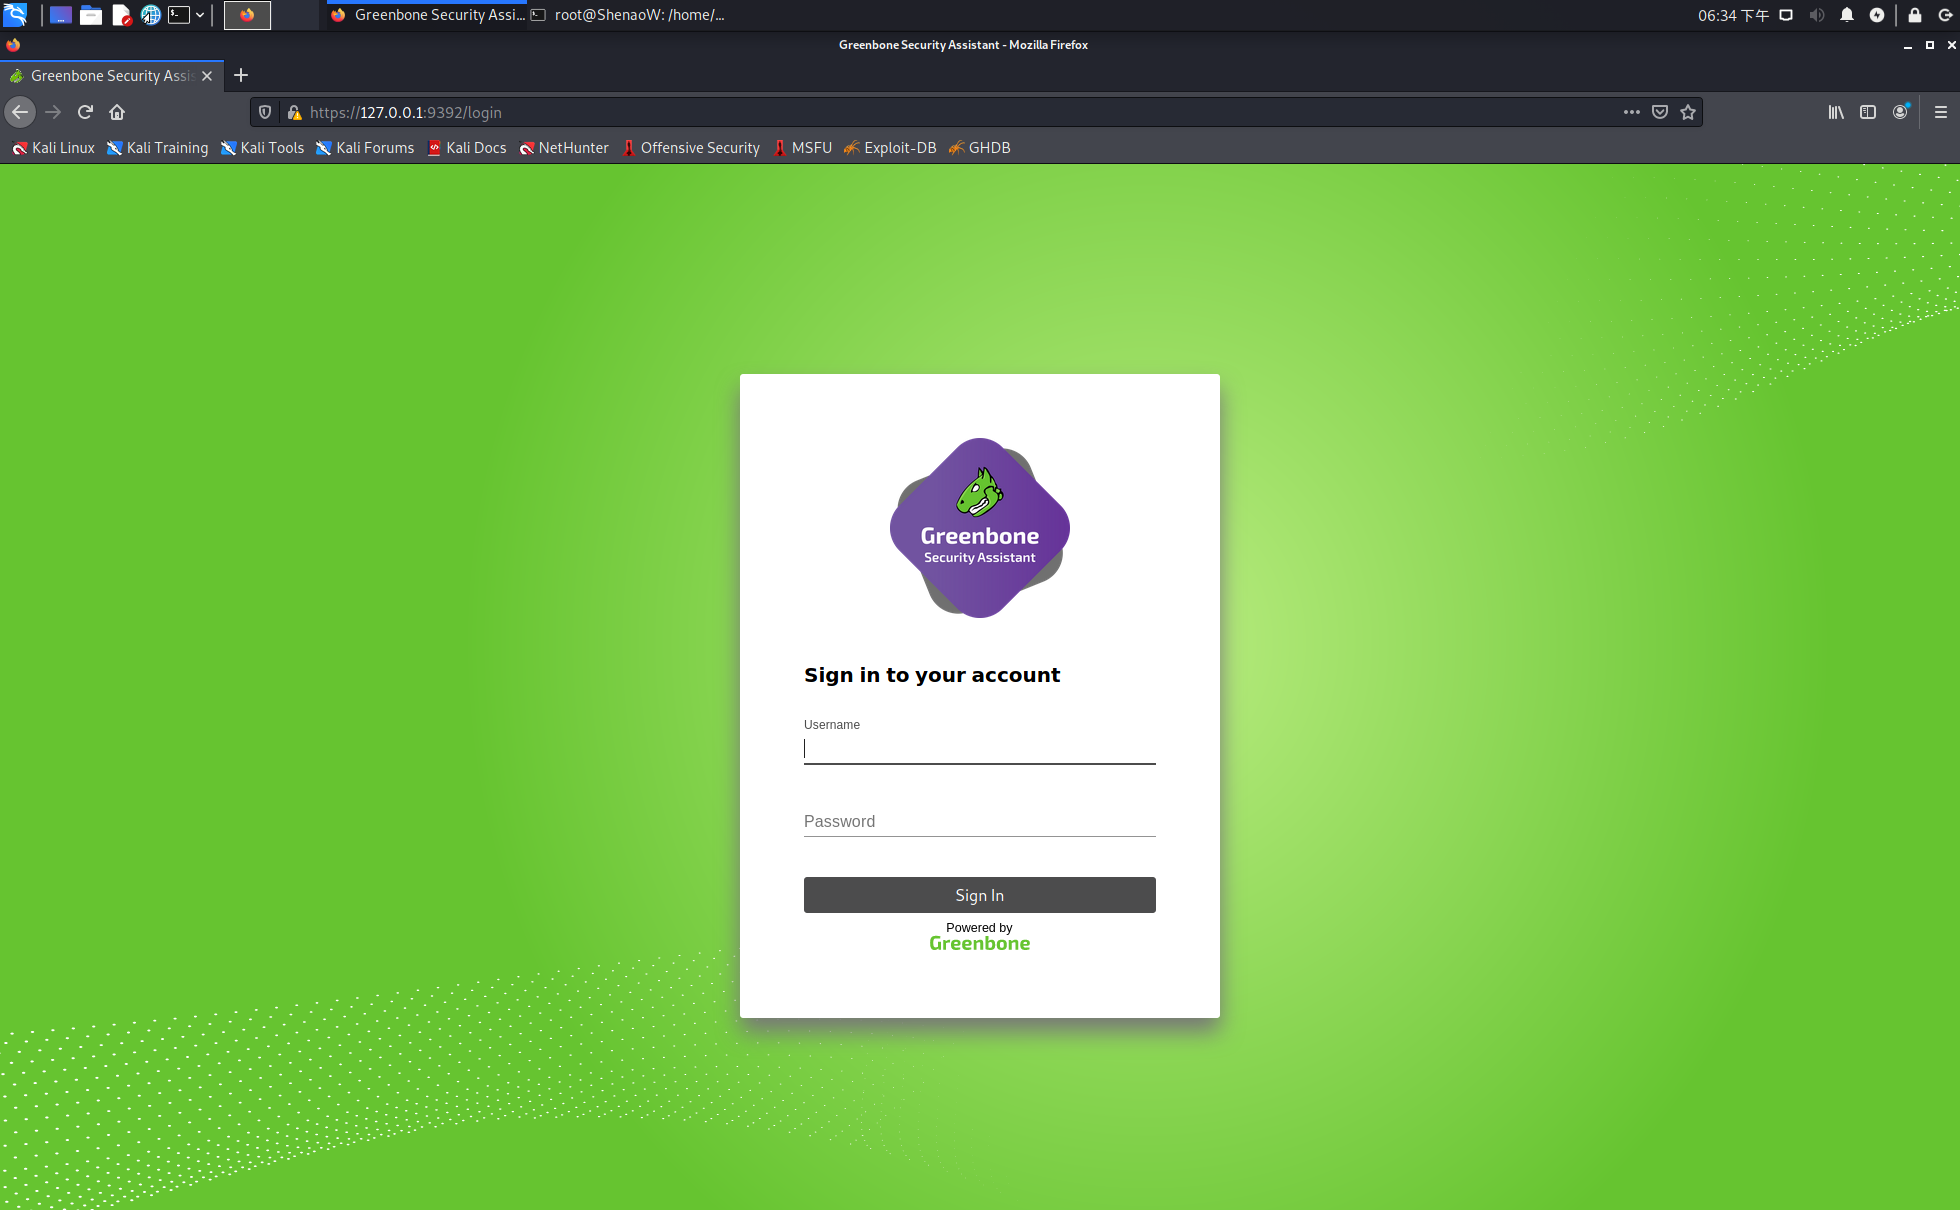Open notifications bell in tray

pos(1847,15)
